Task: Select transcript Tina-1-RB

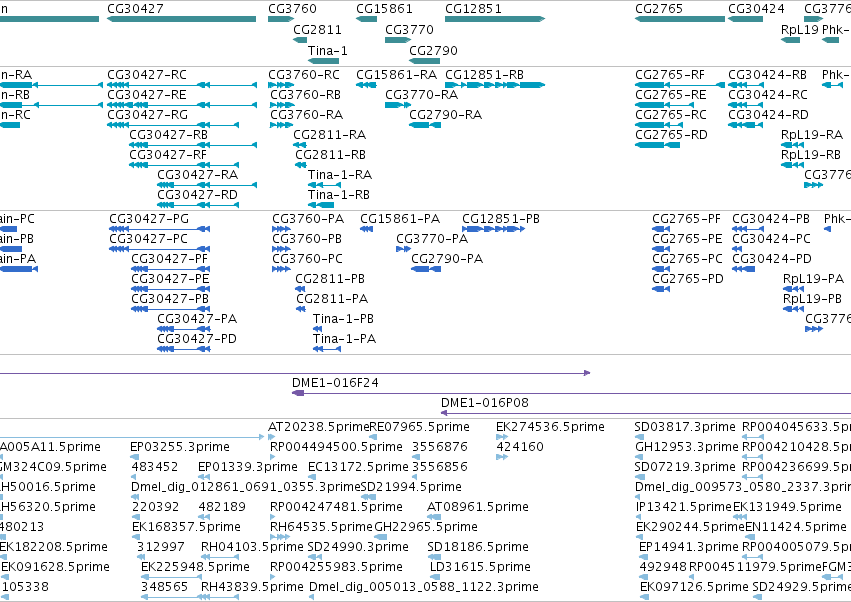Action: coord(321,205)
